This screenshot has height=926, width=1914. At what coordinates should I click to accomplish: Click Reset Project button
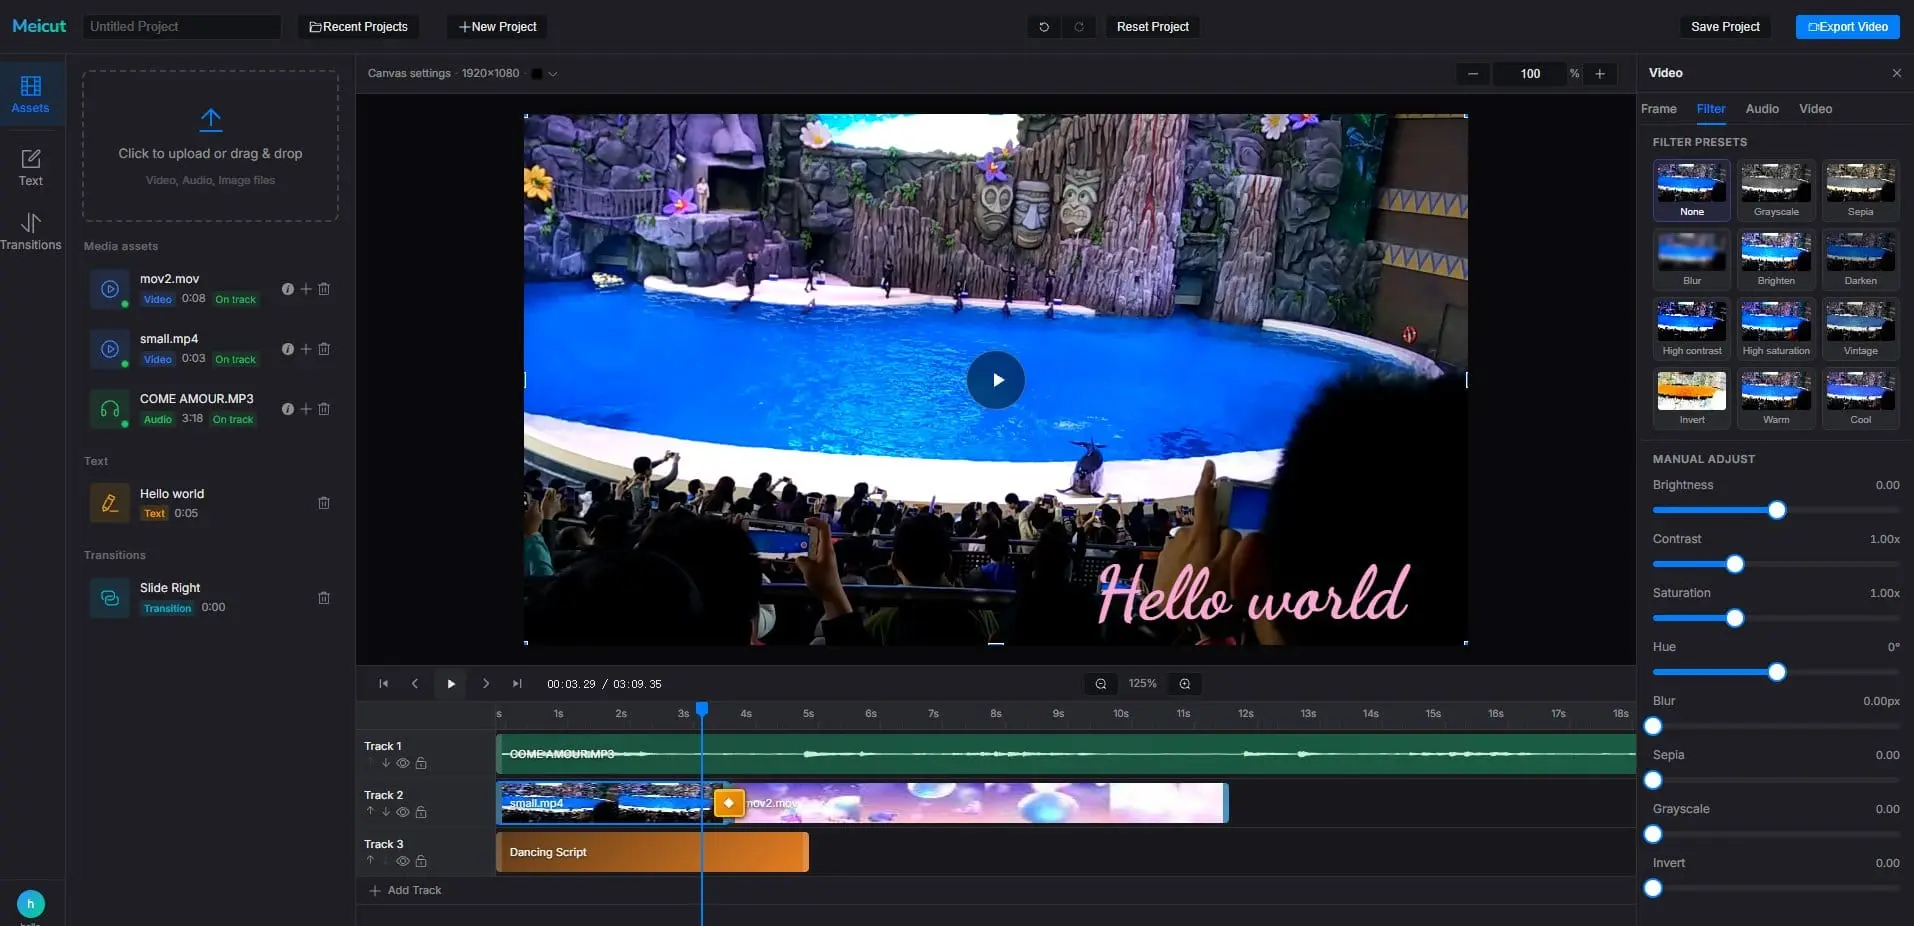coord(1152,27)
